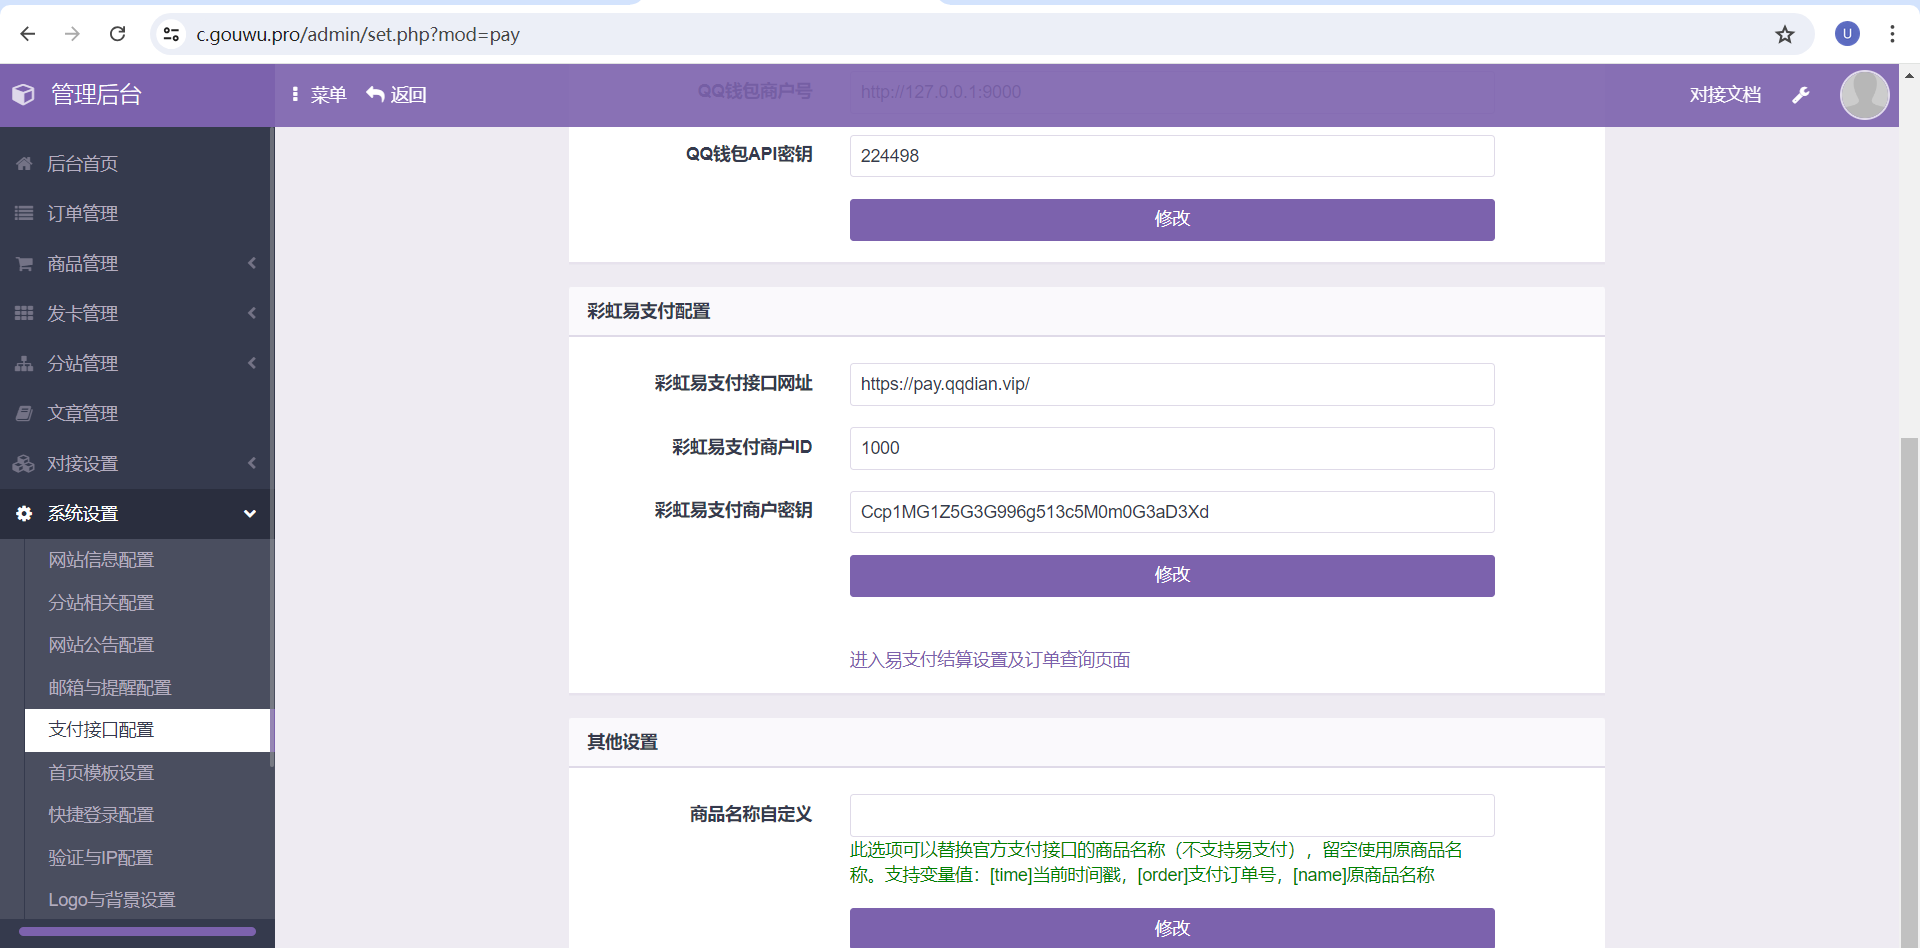
Task: Click the admin cube logo icon
Action: [23, 94]
